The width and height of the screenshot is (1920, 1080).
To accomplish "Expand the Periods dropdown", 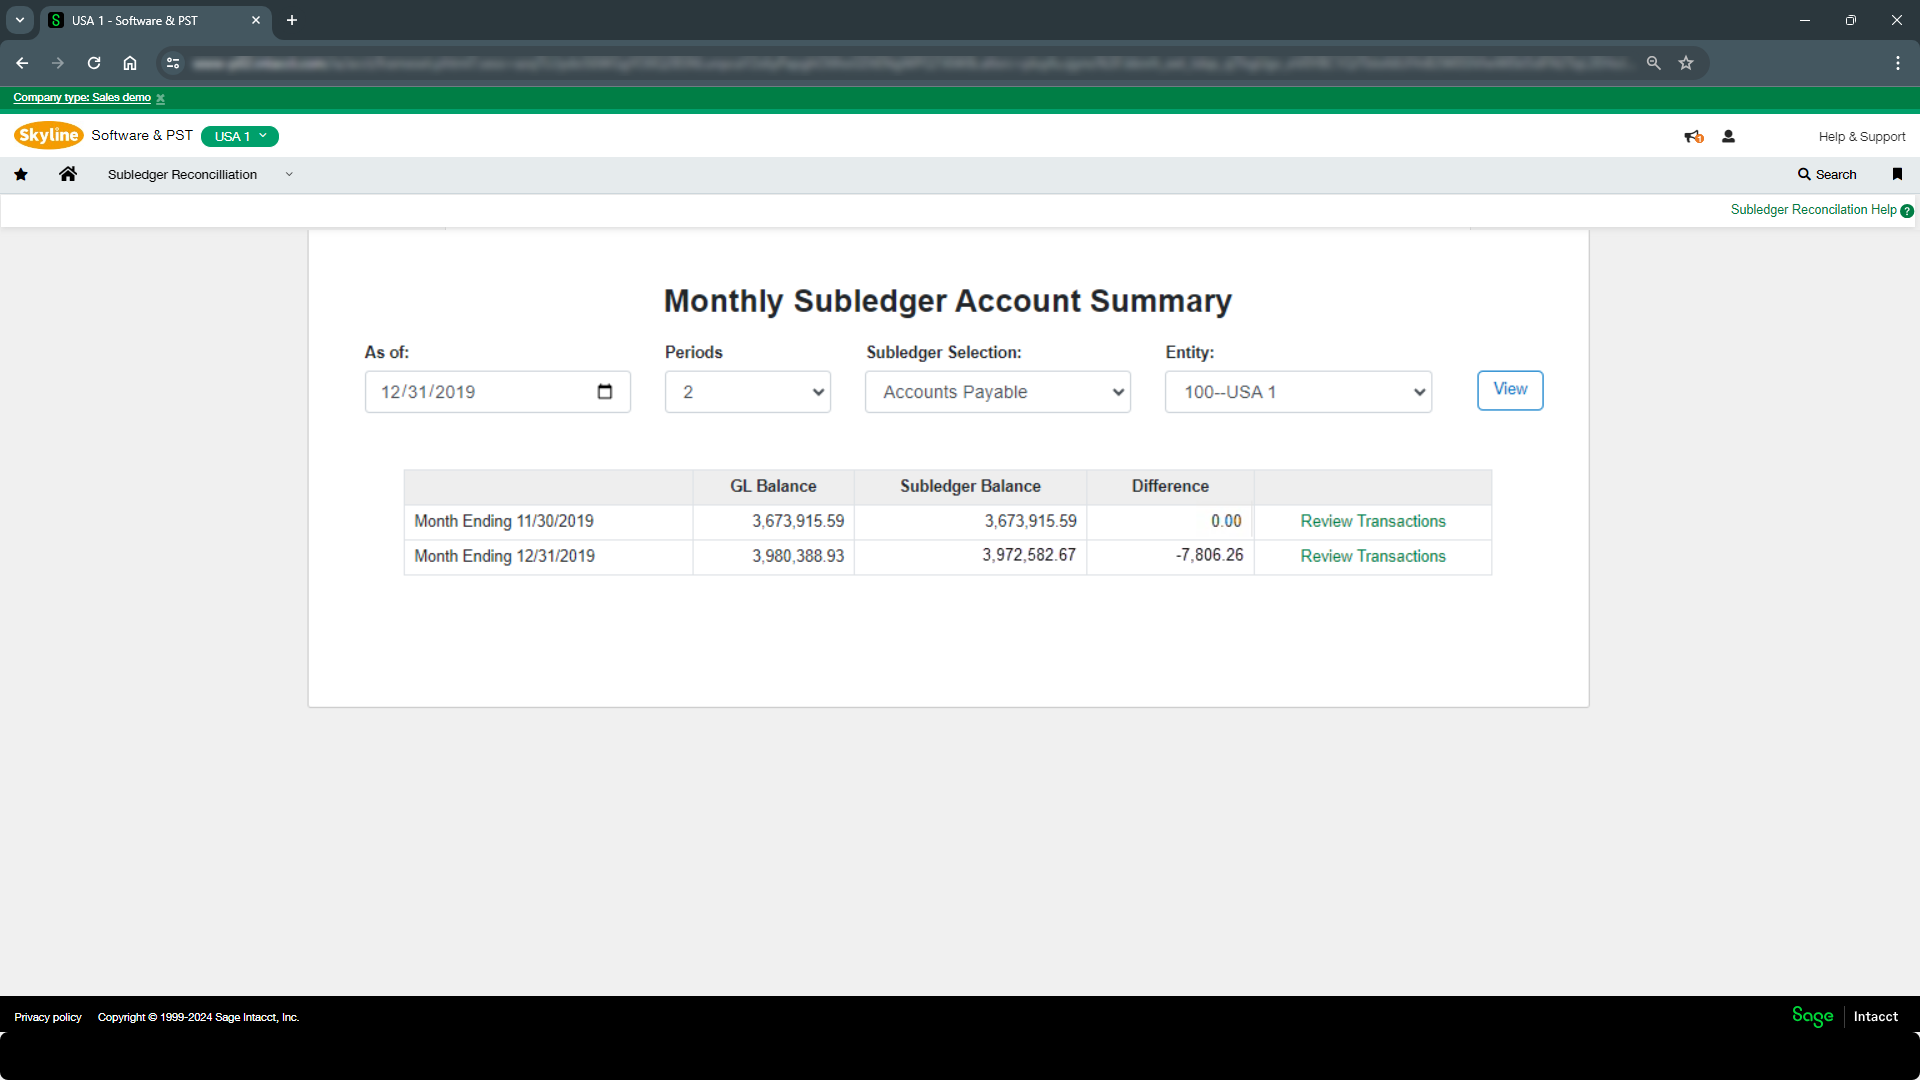I will (x=748, y=392).
